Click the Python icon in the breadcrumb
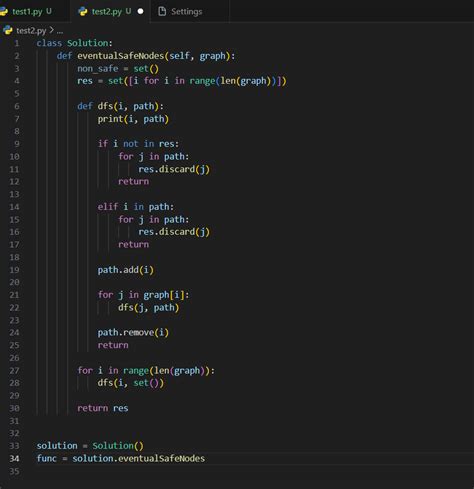Screen dimensions: 474x489 click(x=8, y=30)
